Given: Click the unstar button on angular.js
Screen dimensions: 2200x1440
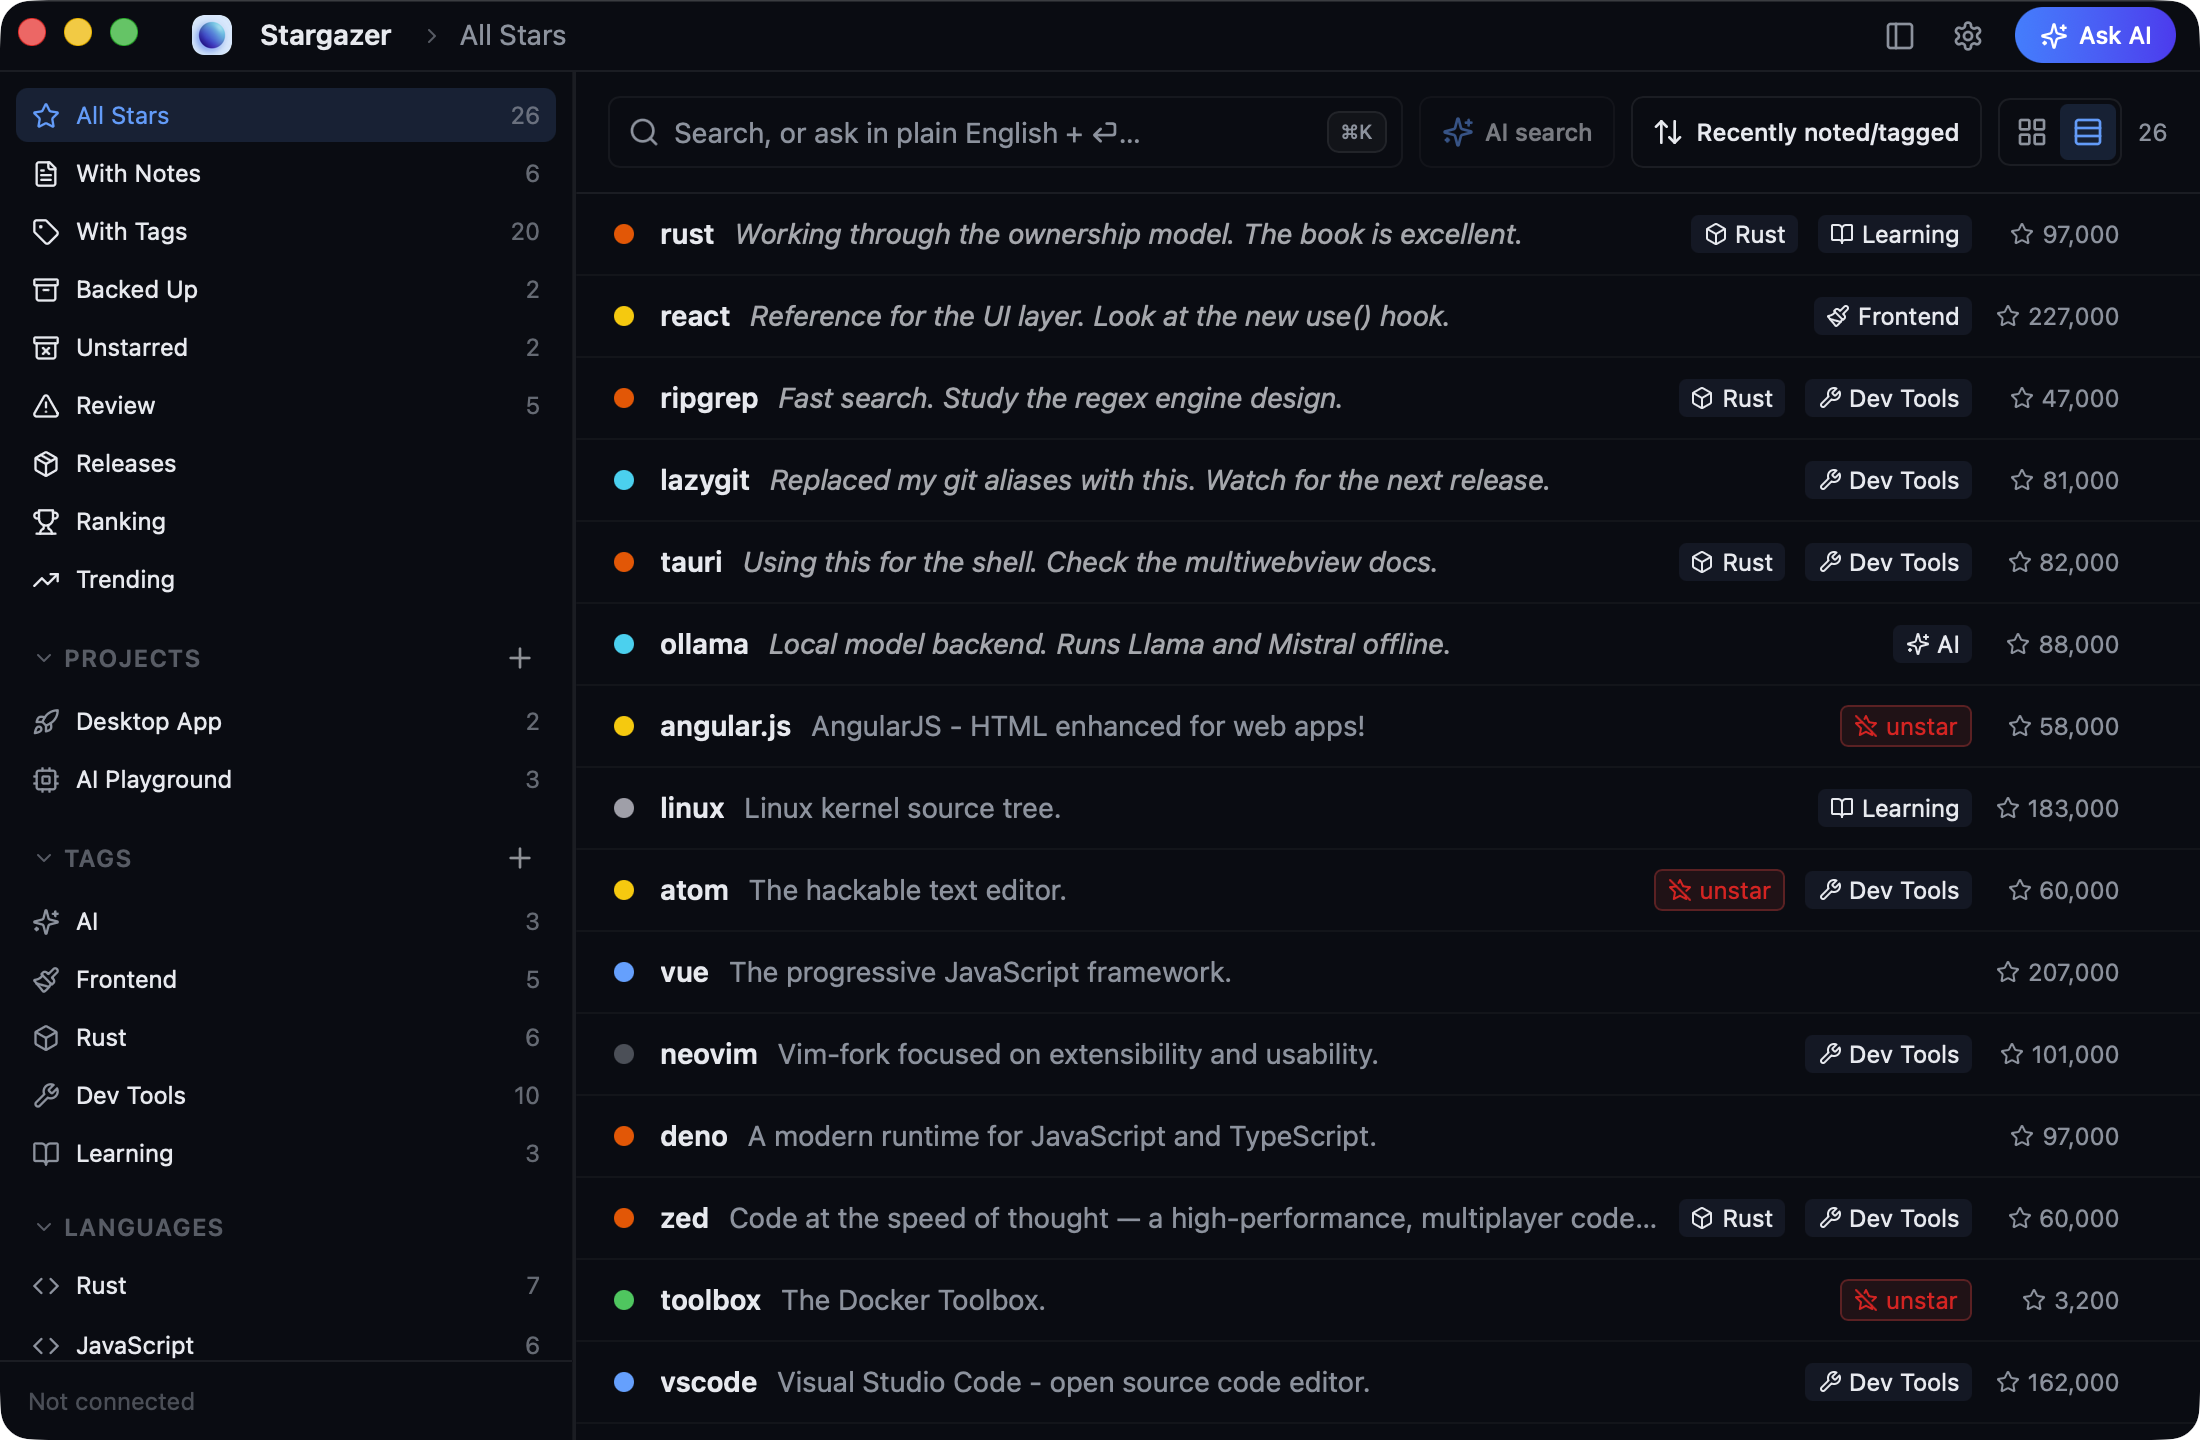Looking at the screenshot, I should tap(1905, 726).
